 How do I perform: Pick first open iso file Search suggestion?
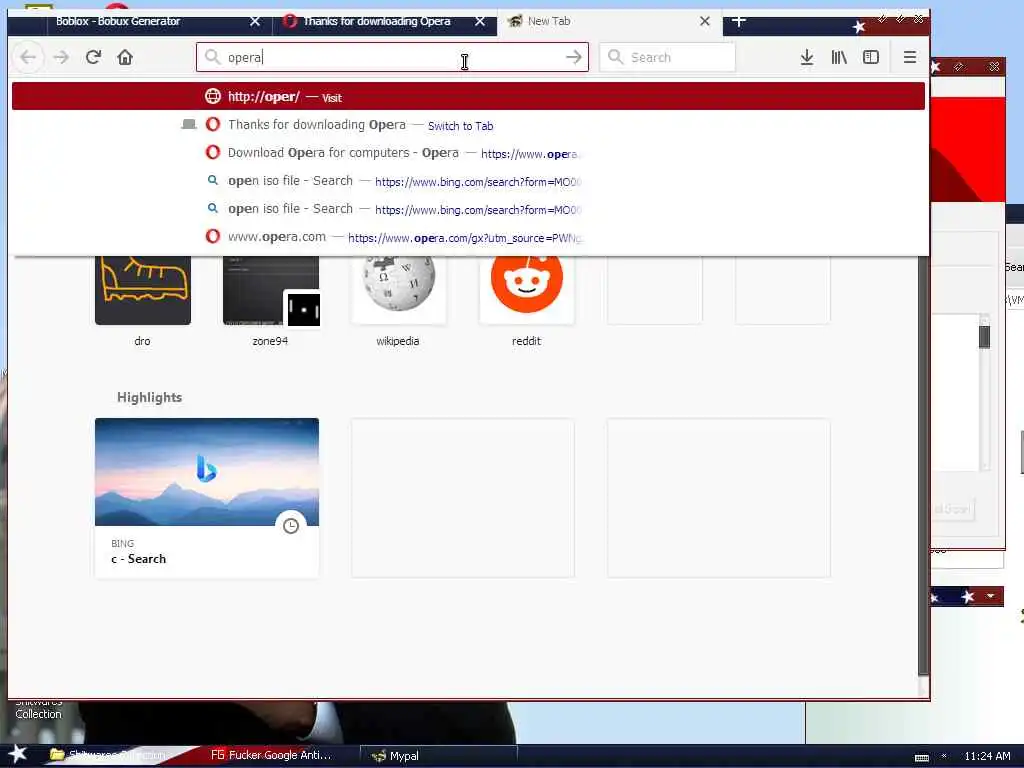[x=468, y=181]
